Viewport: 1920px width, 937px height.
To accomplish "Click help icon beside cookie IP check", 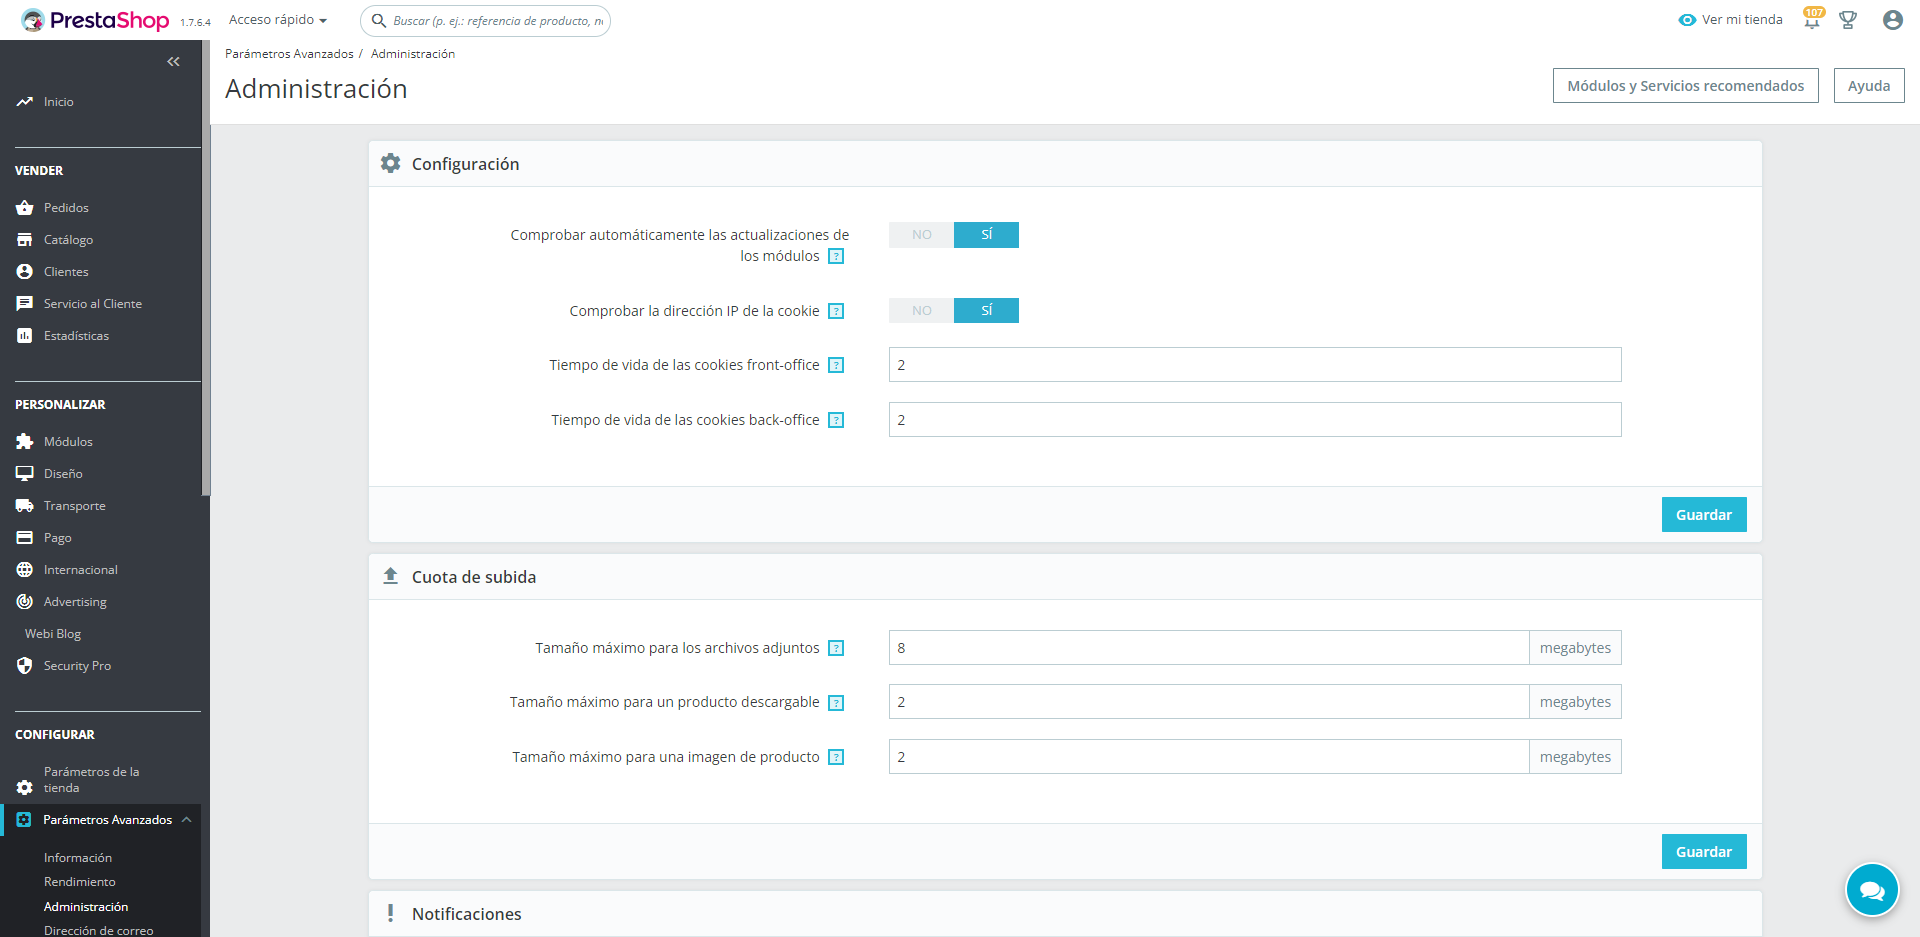I will pos(836,311).
